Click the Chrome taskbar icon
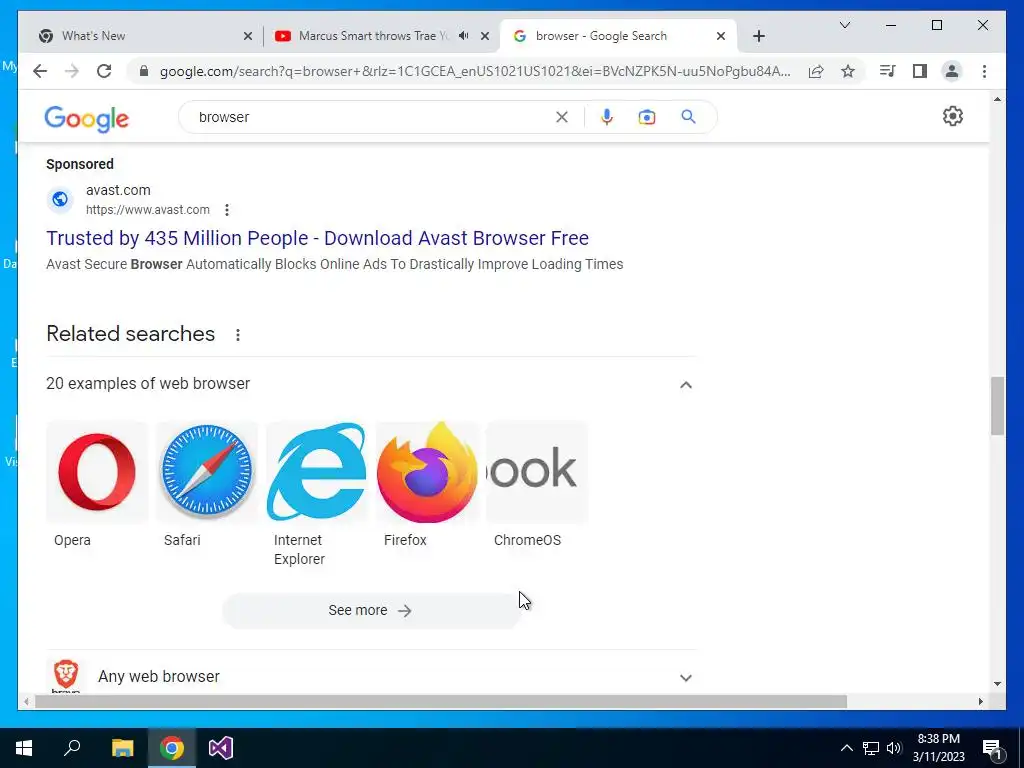Screen dimensions: 1024x768 click(x=171, y=748)
